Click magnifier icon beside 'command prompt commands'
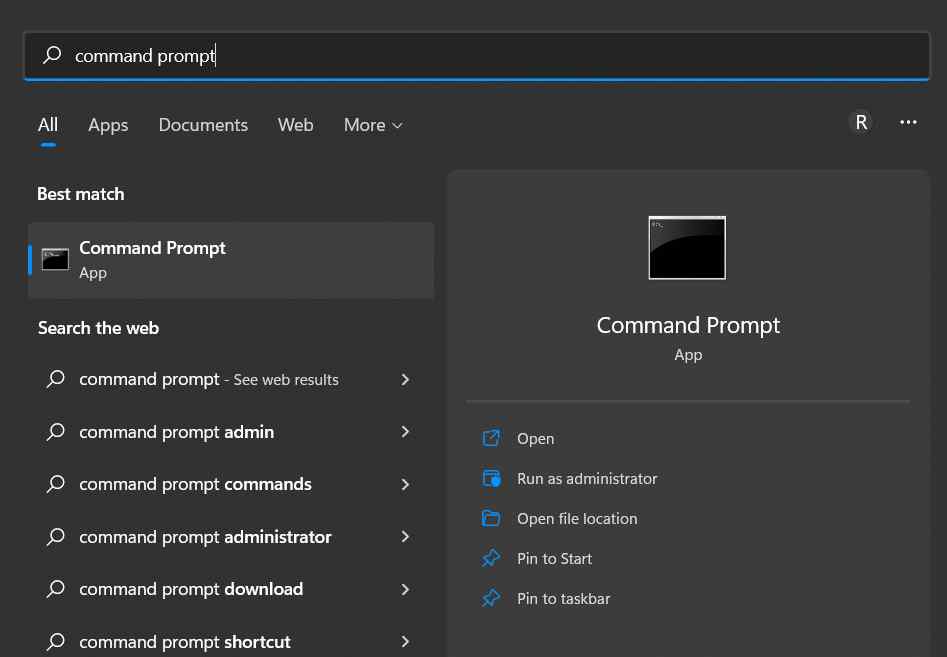The image size is (947, 657). click(x=56, y=484)
